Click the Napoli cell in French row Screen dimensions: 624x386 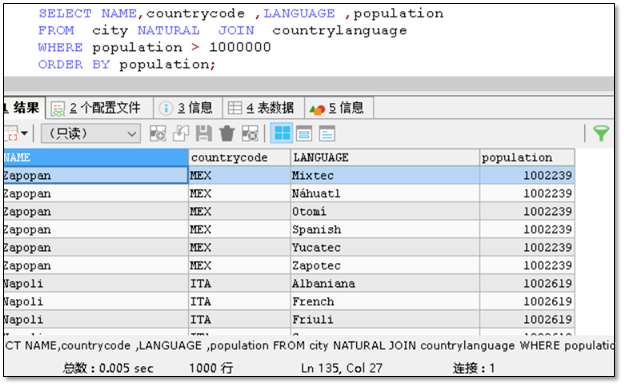click(96, 302)
